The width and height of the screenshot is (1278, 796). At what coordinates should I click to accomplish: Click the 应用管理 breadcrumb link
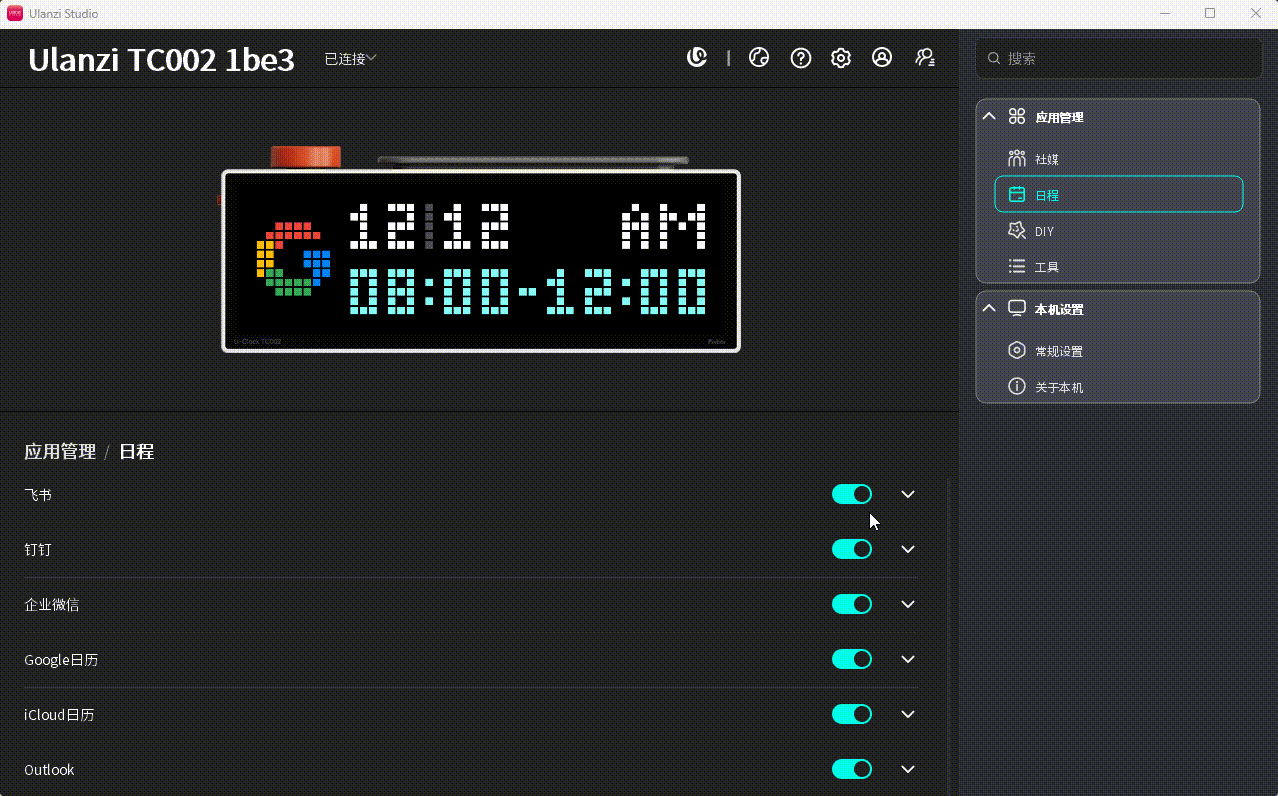tap(60, 452)
